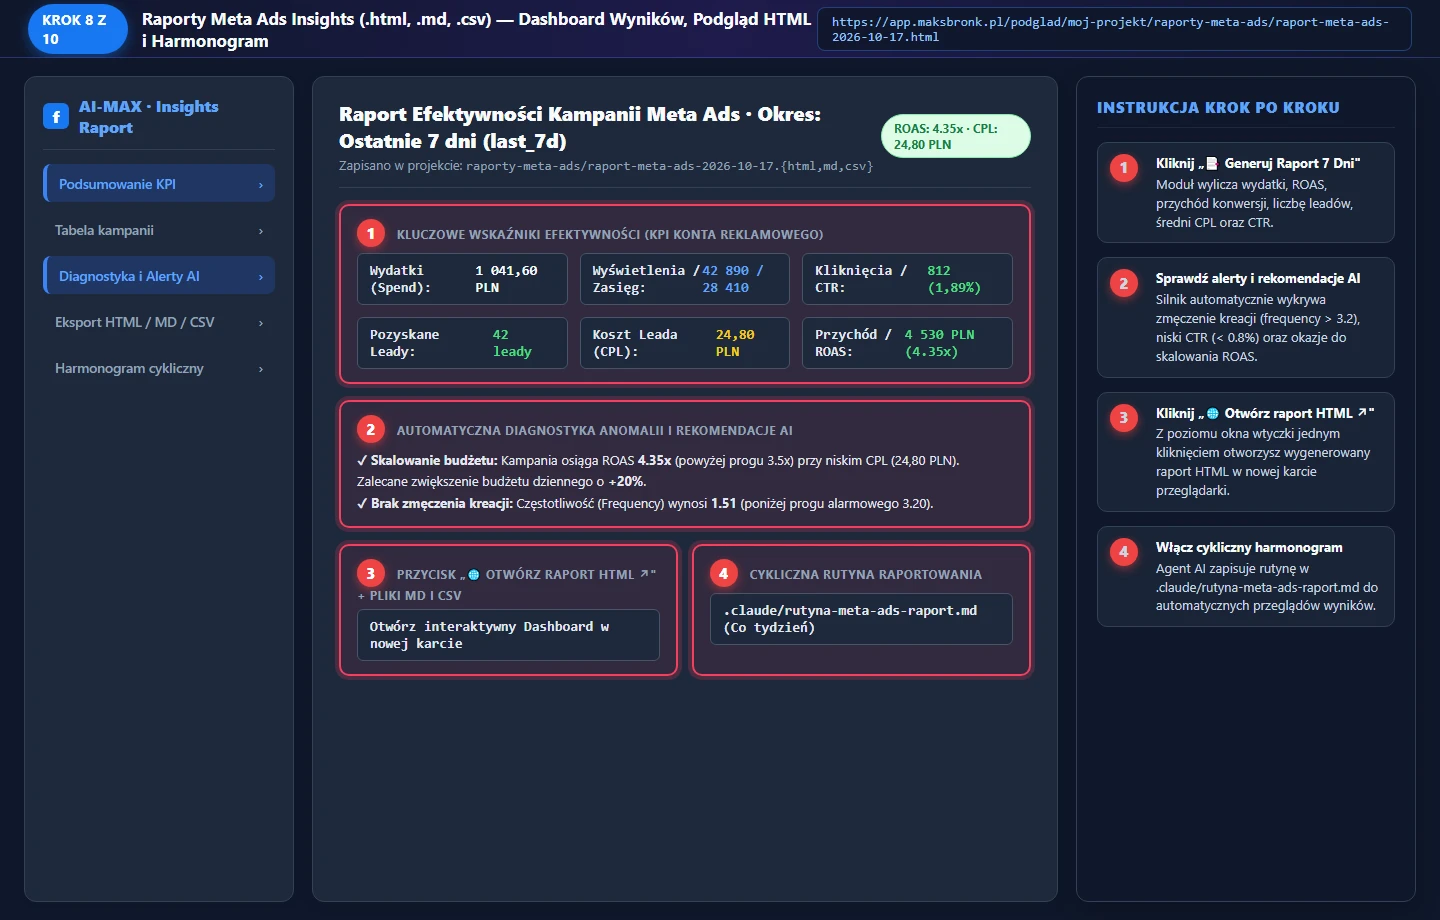The width and height of the screenshot is (1440, 920).
Task: Click the rutyna-meta-ads-raport.md schedule box
Action: pos(861,619)
